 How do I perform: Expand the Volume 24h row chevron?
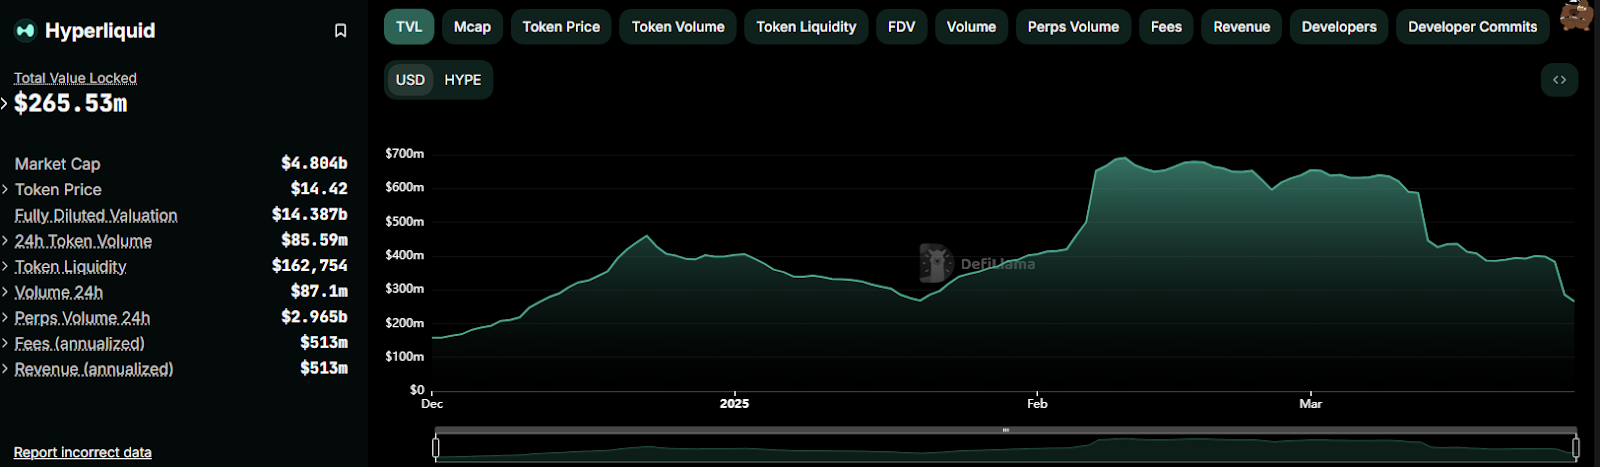tap(5, 292)
